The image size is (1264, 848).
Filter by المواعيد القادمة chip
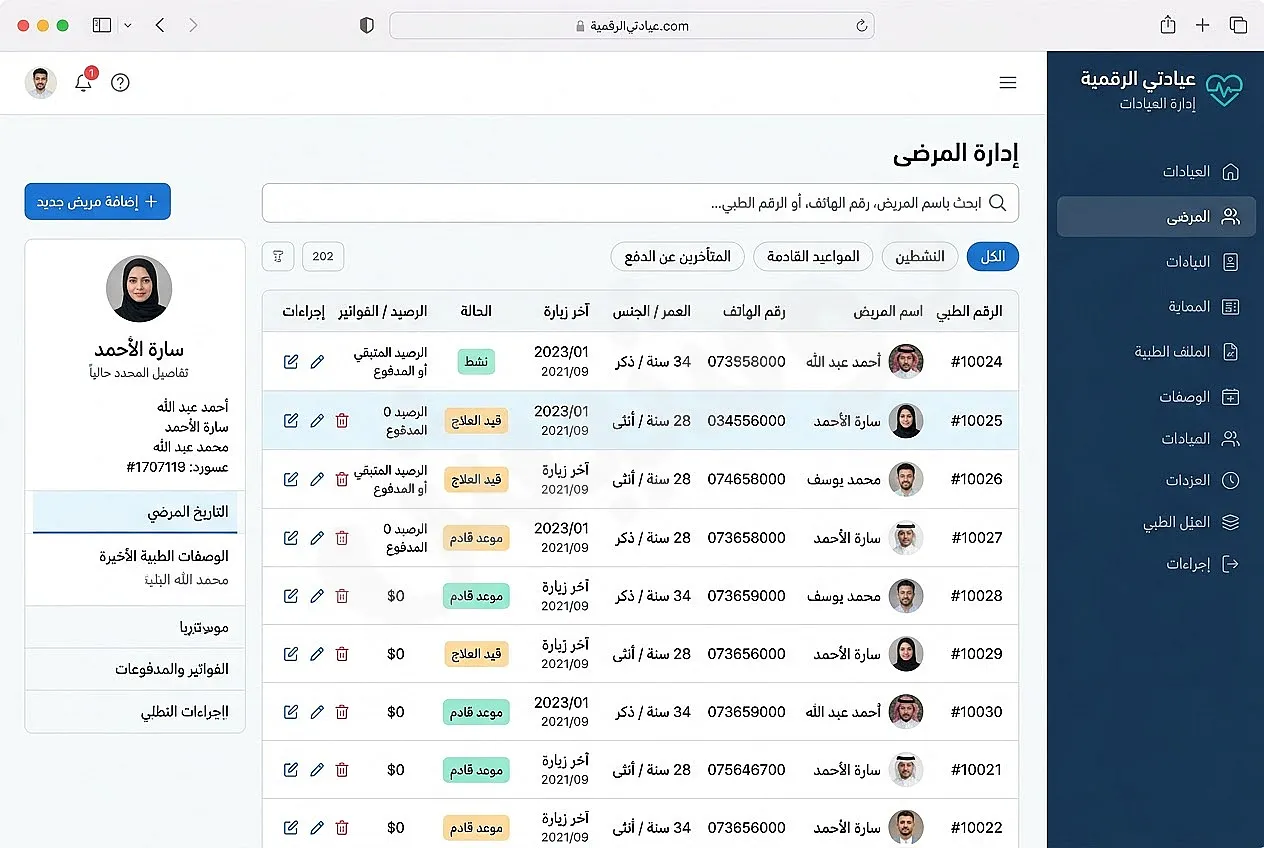(813, 257)
